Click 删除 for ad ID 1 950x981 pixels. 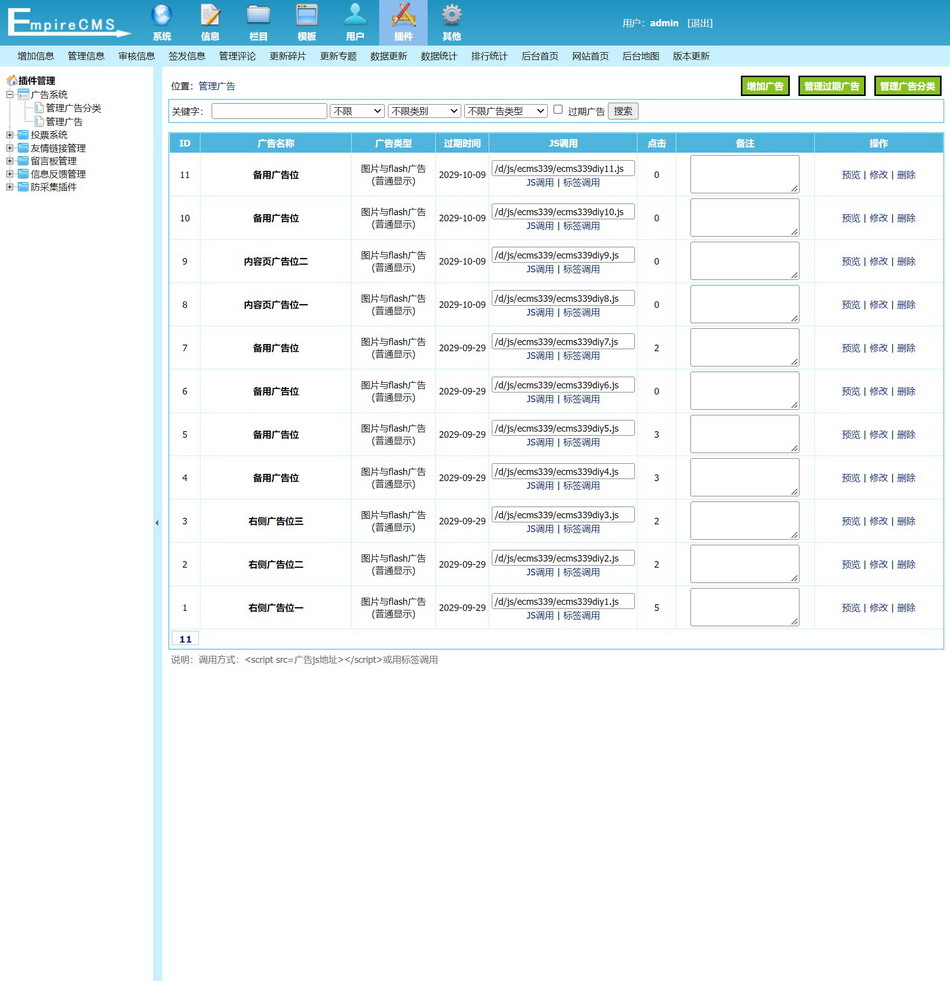(906, 608)
